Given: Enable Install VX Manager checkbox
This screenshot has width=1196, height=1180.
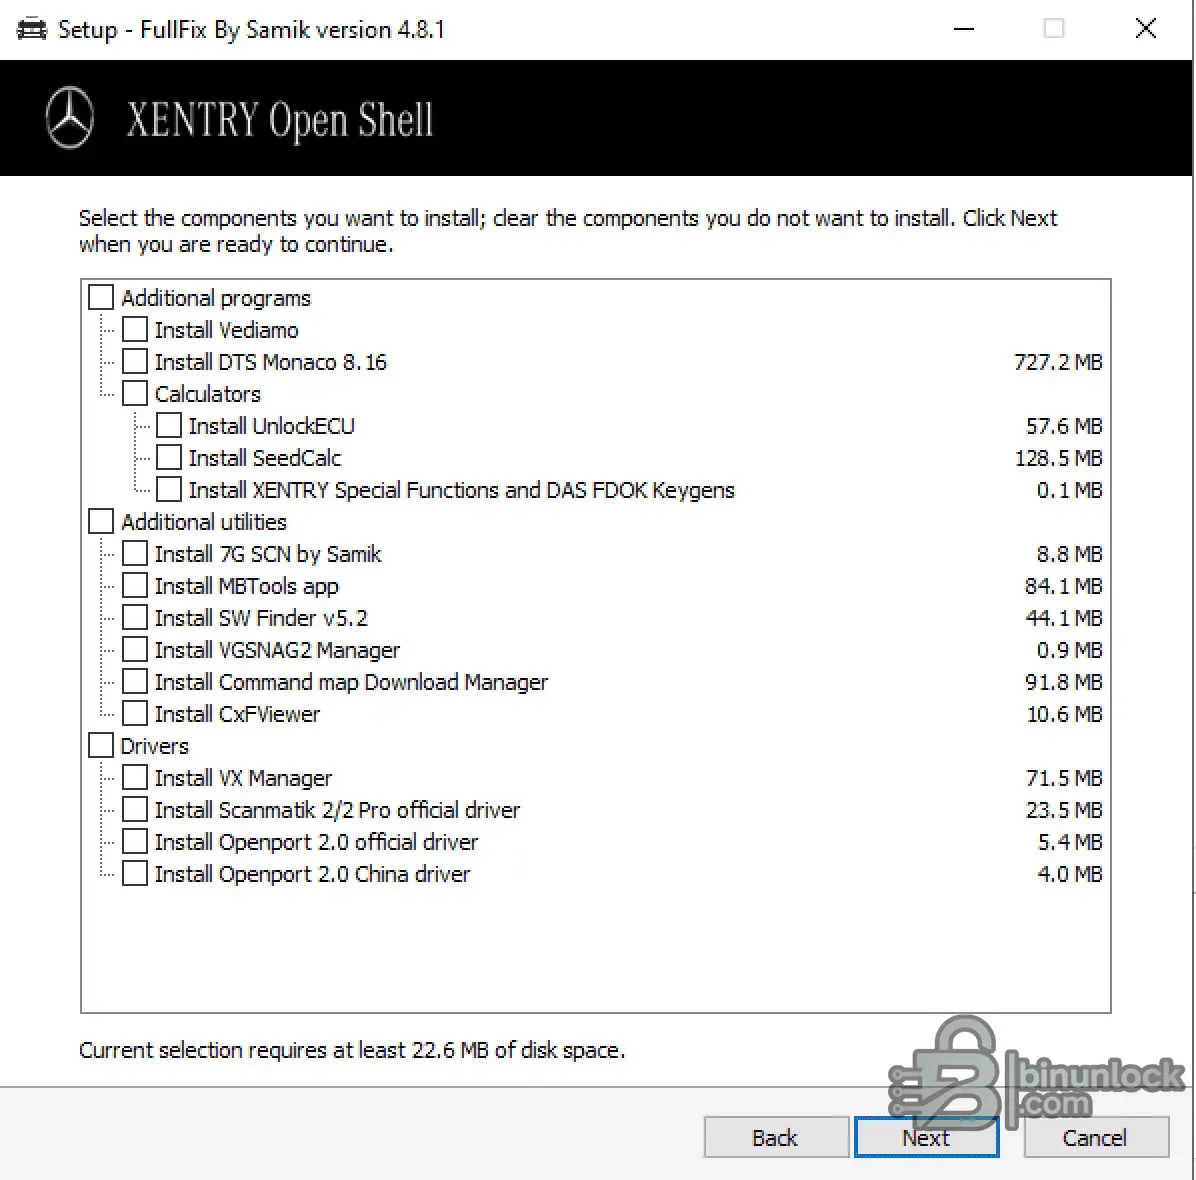Looking at the screenshot, I should 135,778.
